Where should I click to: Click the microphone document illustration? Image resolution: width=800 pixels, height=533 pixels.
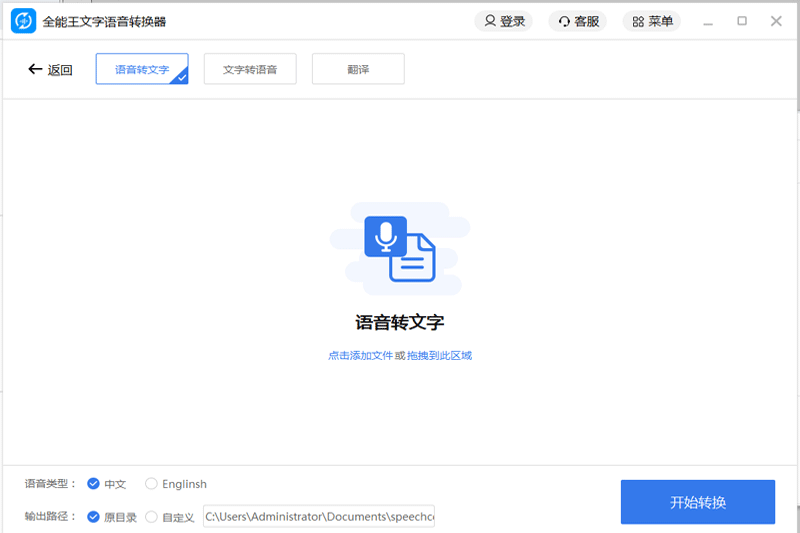[x=400, y=248]
